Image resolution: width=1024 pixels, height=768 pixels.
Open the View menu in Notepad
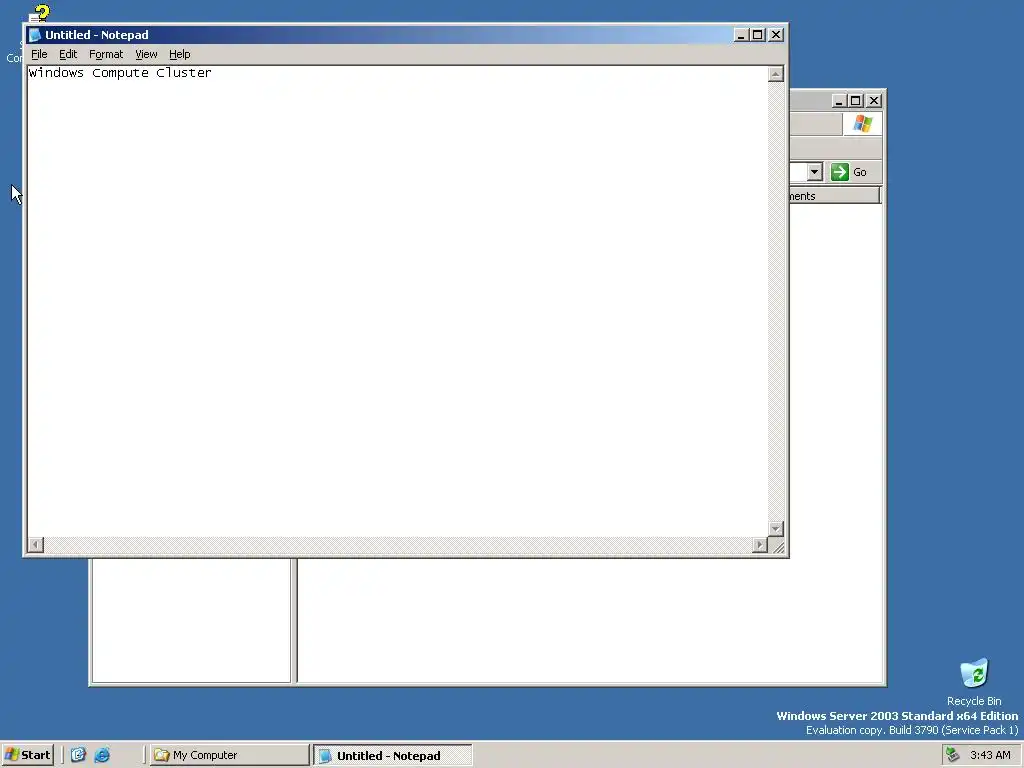(x=146, y=54)
